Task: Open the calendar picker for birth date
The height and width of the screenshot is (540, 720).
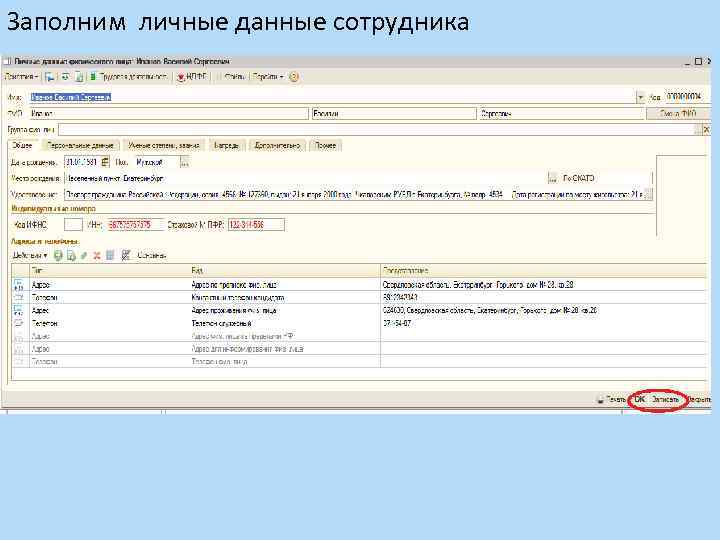Action: (105, 162)
